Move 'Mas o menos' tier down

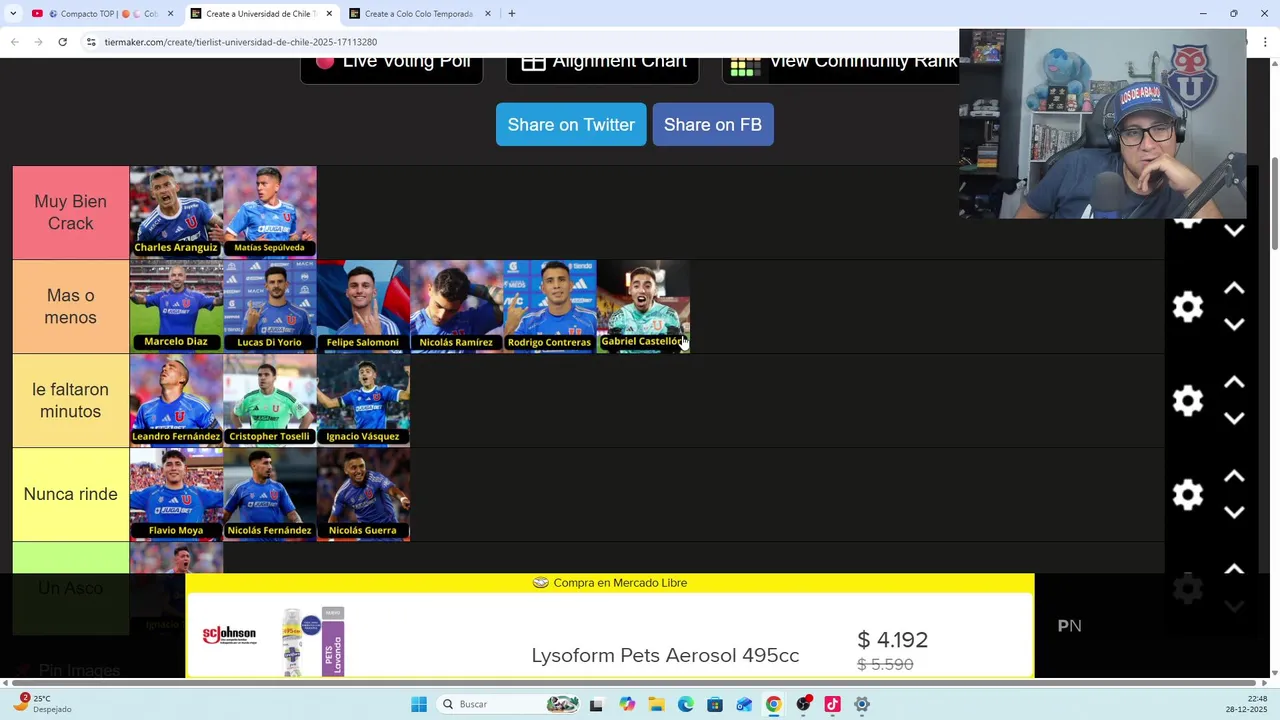click(1234, 325)
